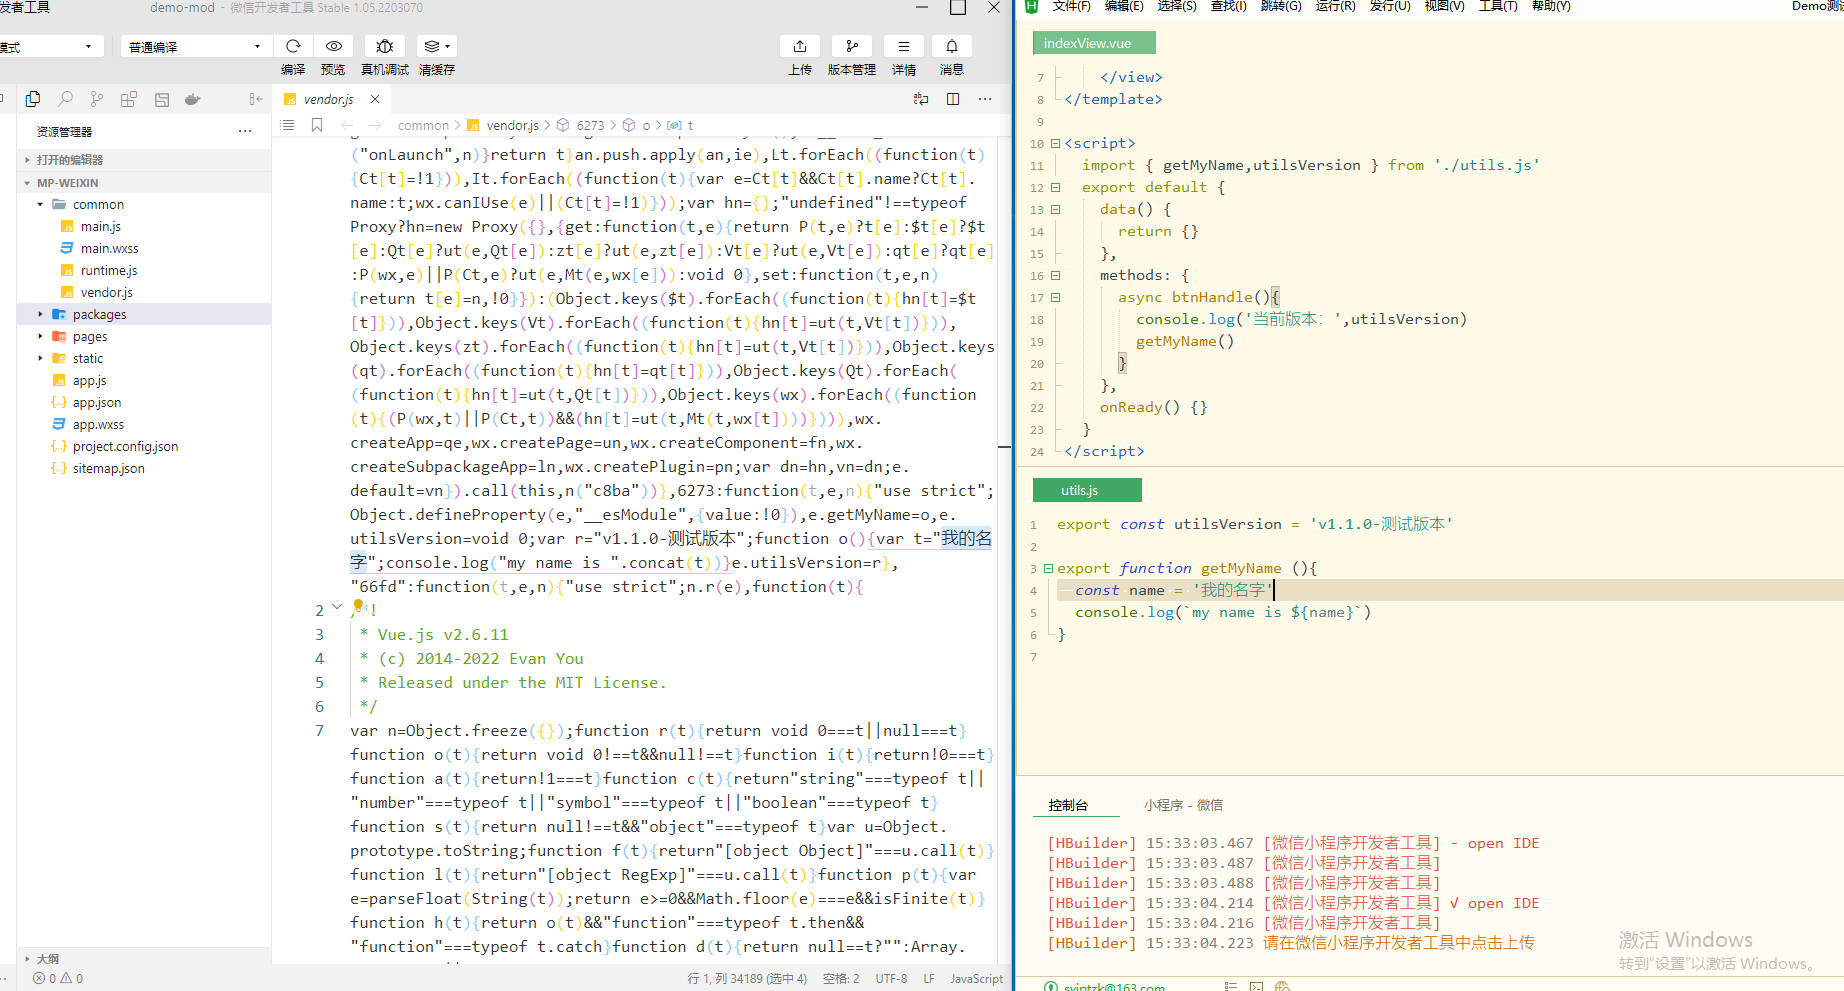Select the search icon in the left sidebar

[64, 99]
